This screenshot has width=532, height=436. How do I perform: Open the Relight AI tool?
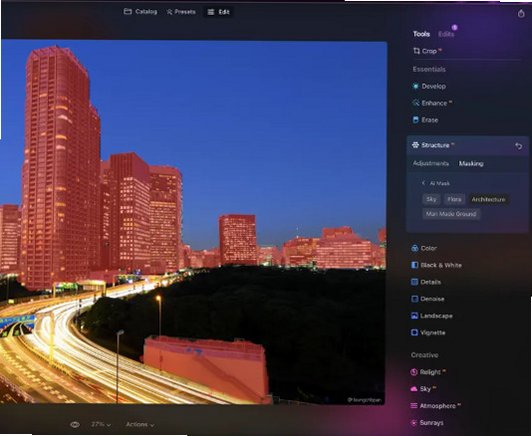[428, 372]
